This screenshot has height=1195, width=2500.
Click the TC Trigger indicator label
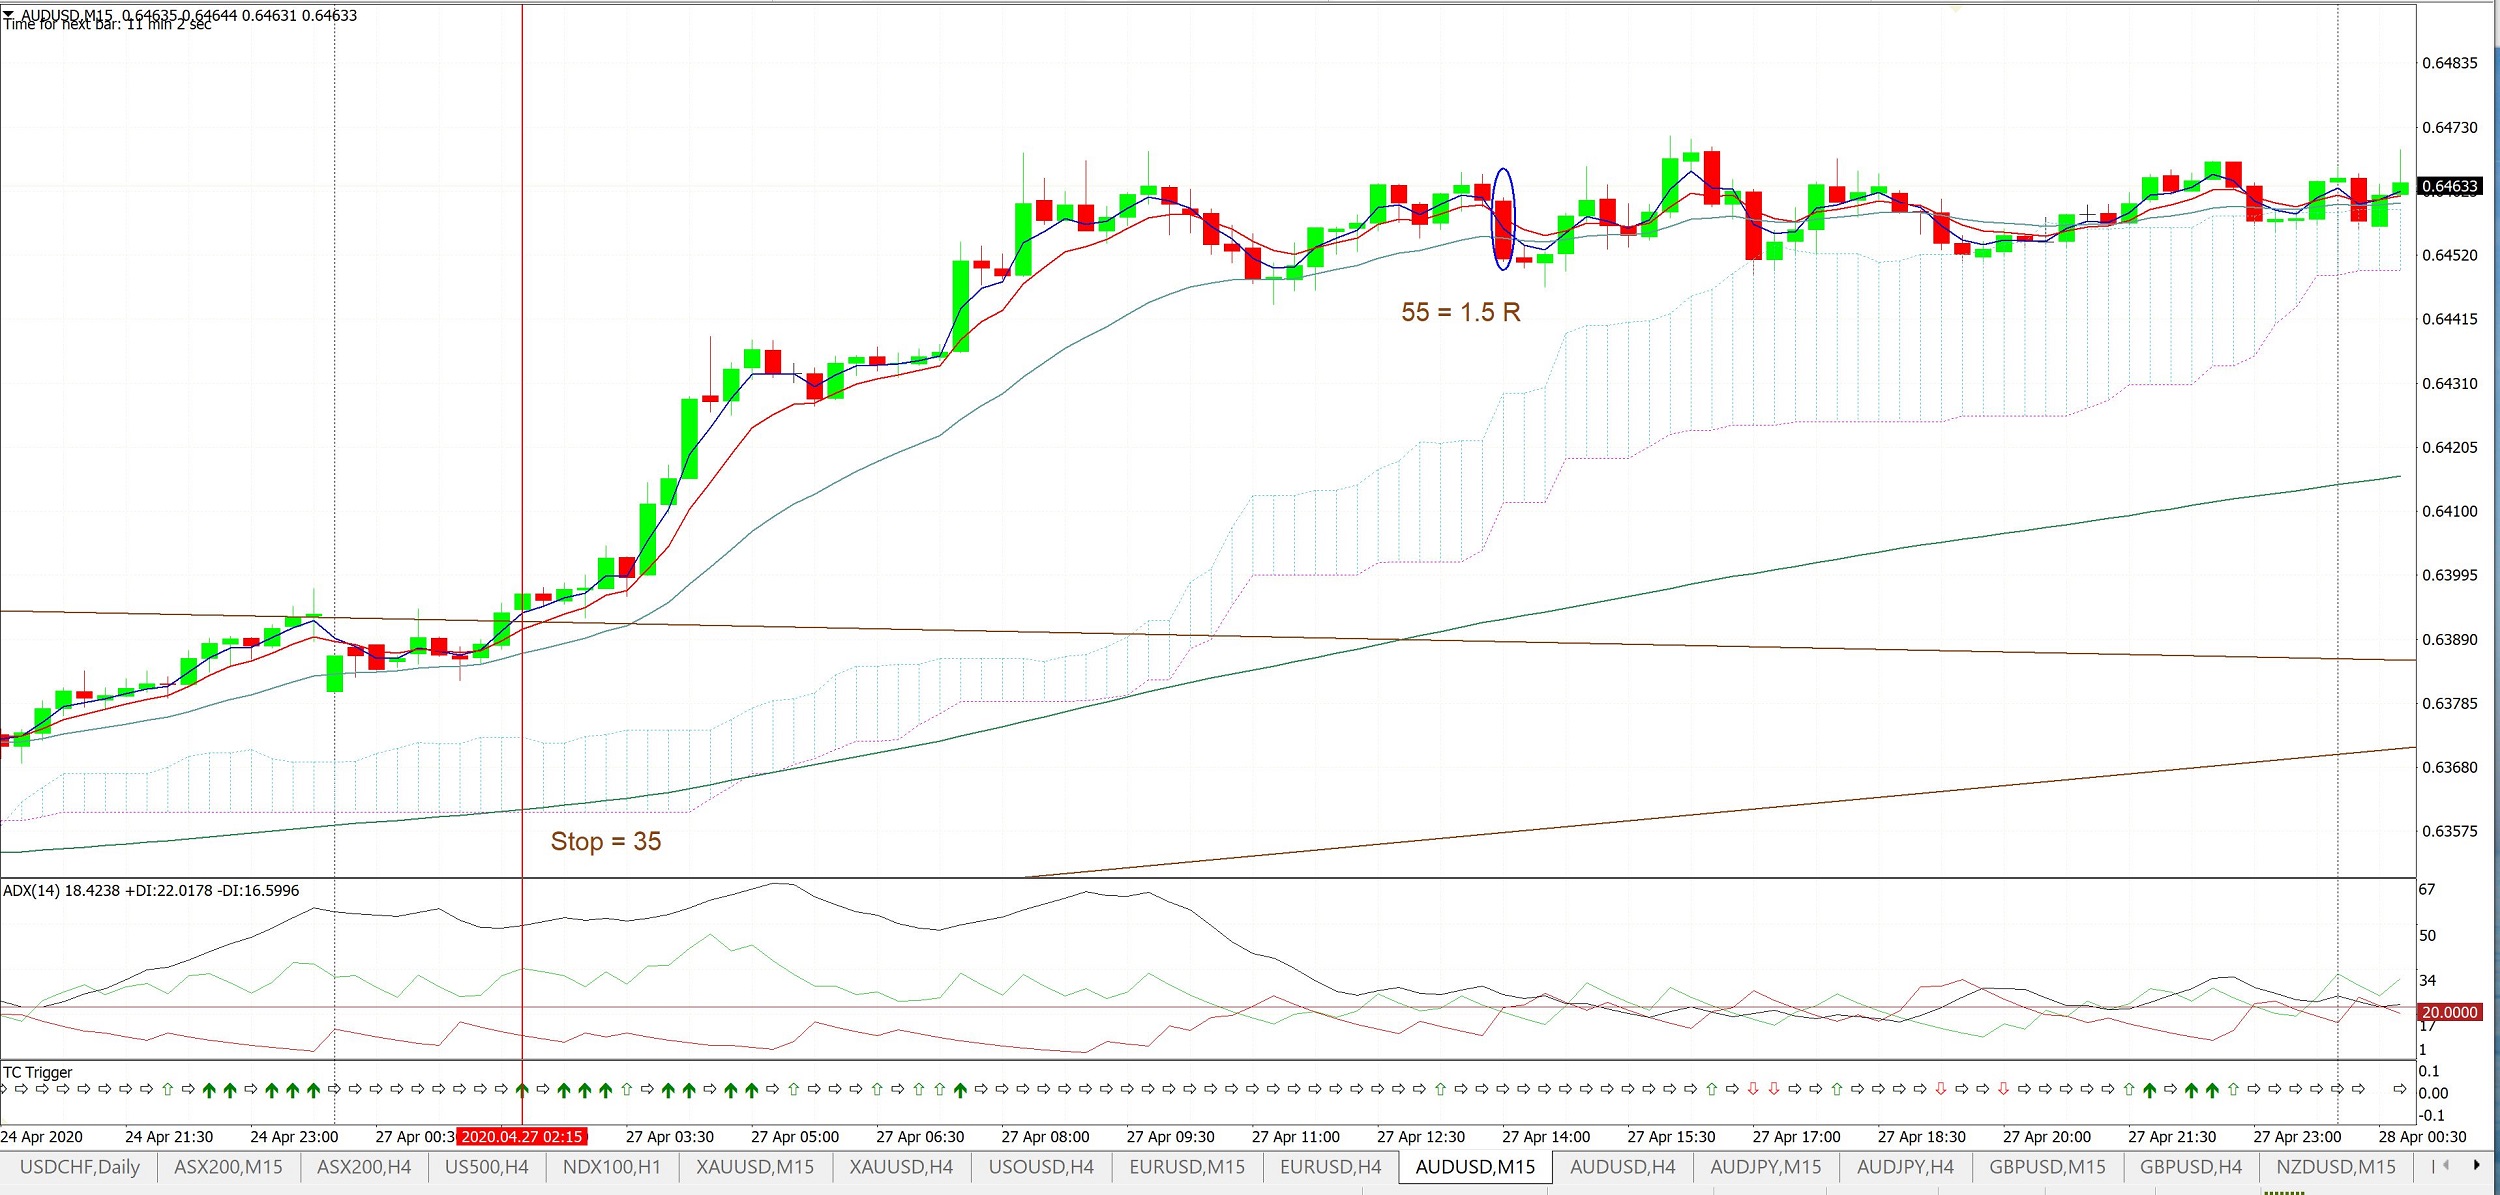pos(38,1072)
